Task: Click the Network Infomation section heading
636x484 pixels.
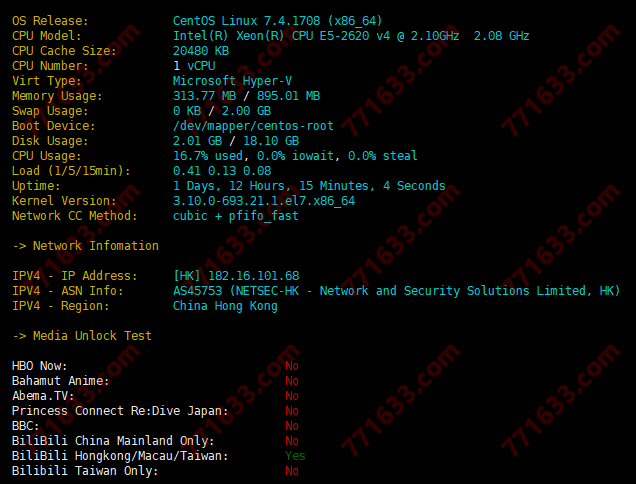Action: [x=85, y=246]
